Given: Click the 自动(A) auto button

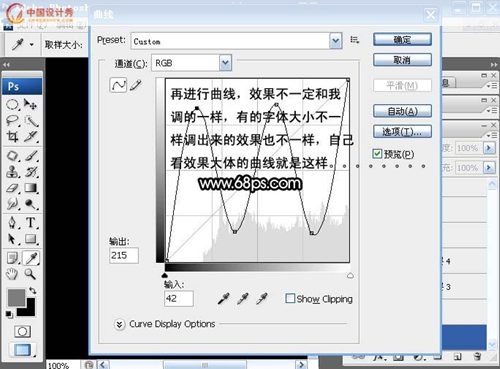Looking at the screenshot, I should 402,111.
